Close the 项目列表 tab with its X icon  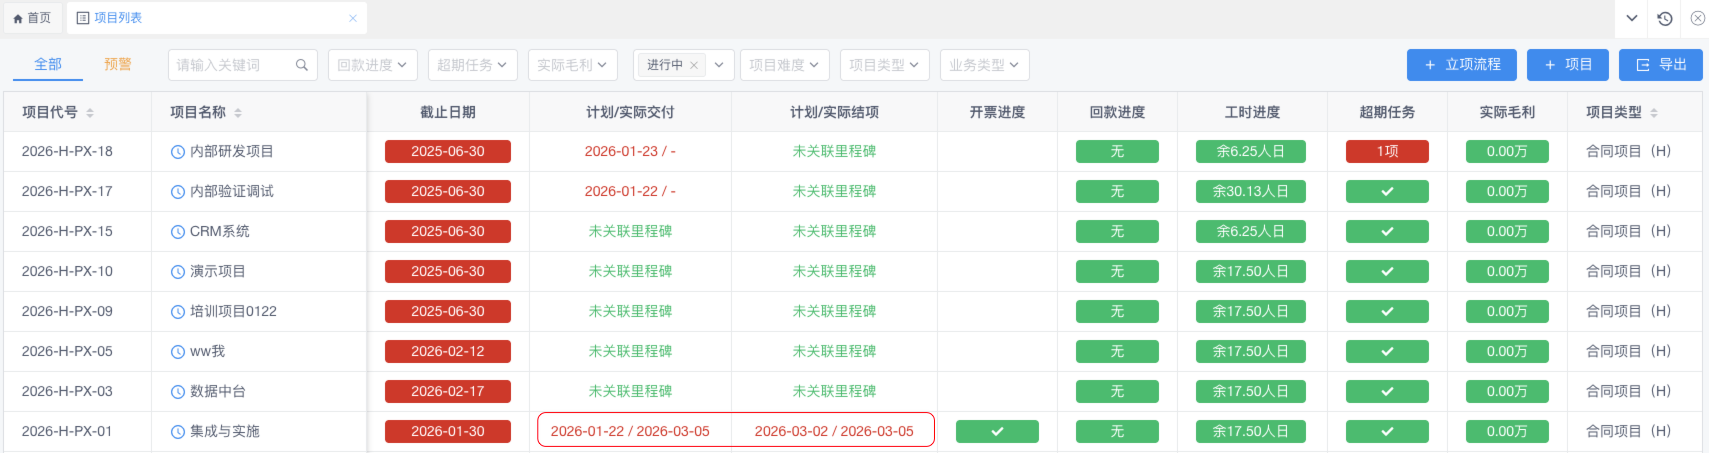(352, 18)
